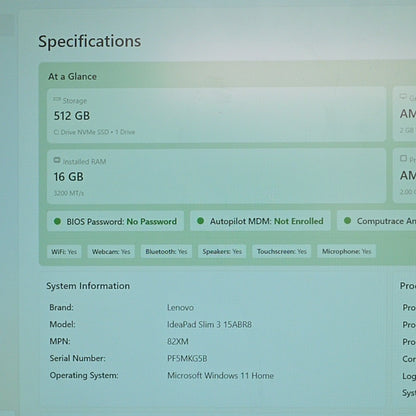The width and height of the screenshot is (416, 416).
Task: Select the Webcam: Yes badge
Action: click(x=111, y=252)
